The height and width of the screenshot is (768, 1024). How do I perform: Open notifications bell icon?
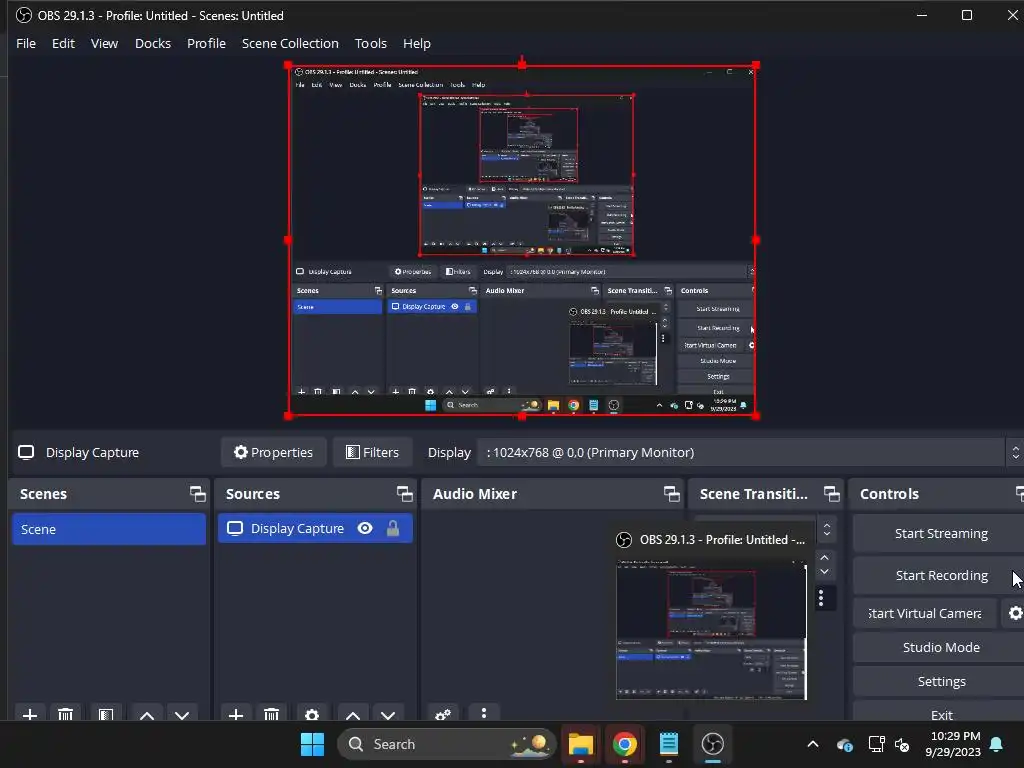coord(997,744)
